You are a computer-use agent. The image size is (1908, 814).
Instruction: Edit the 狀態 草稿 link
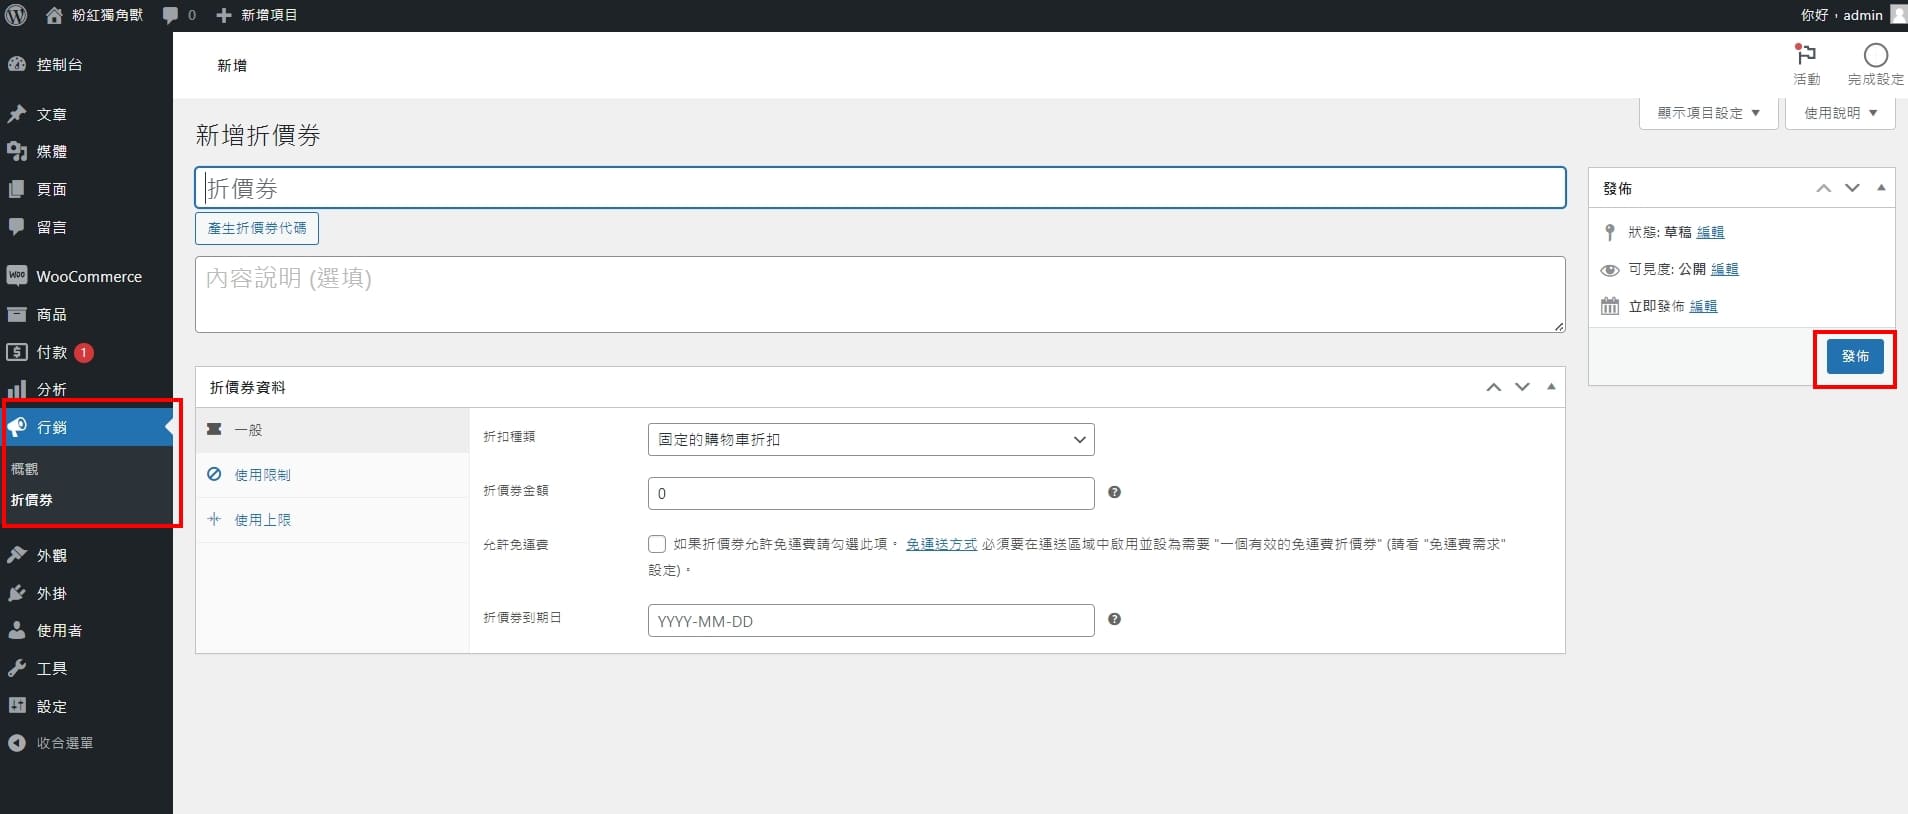click(x=1710, y=232)
